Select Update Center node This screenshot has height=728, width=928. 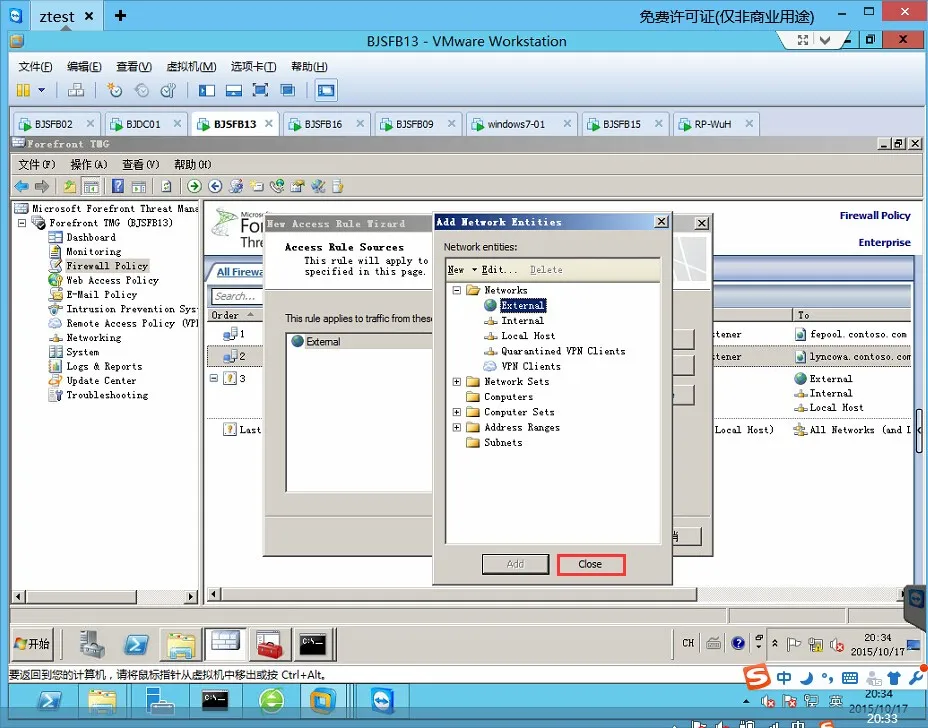point(101,381)
